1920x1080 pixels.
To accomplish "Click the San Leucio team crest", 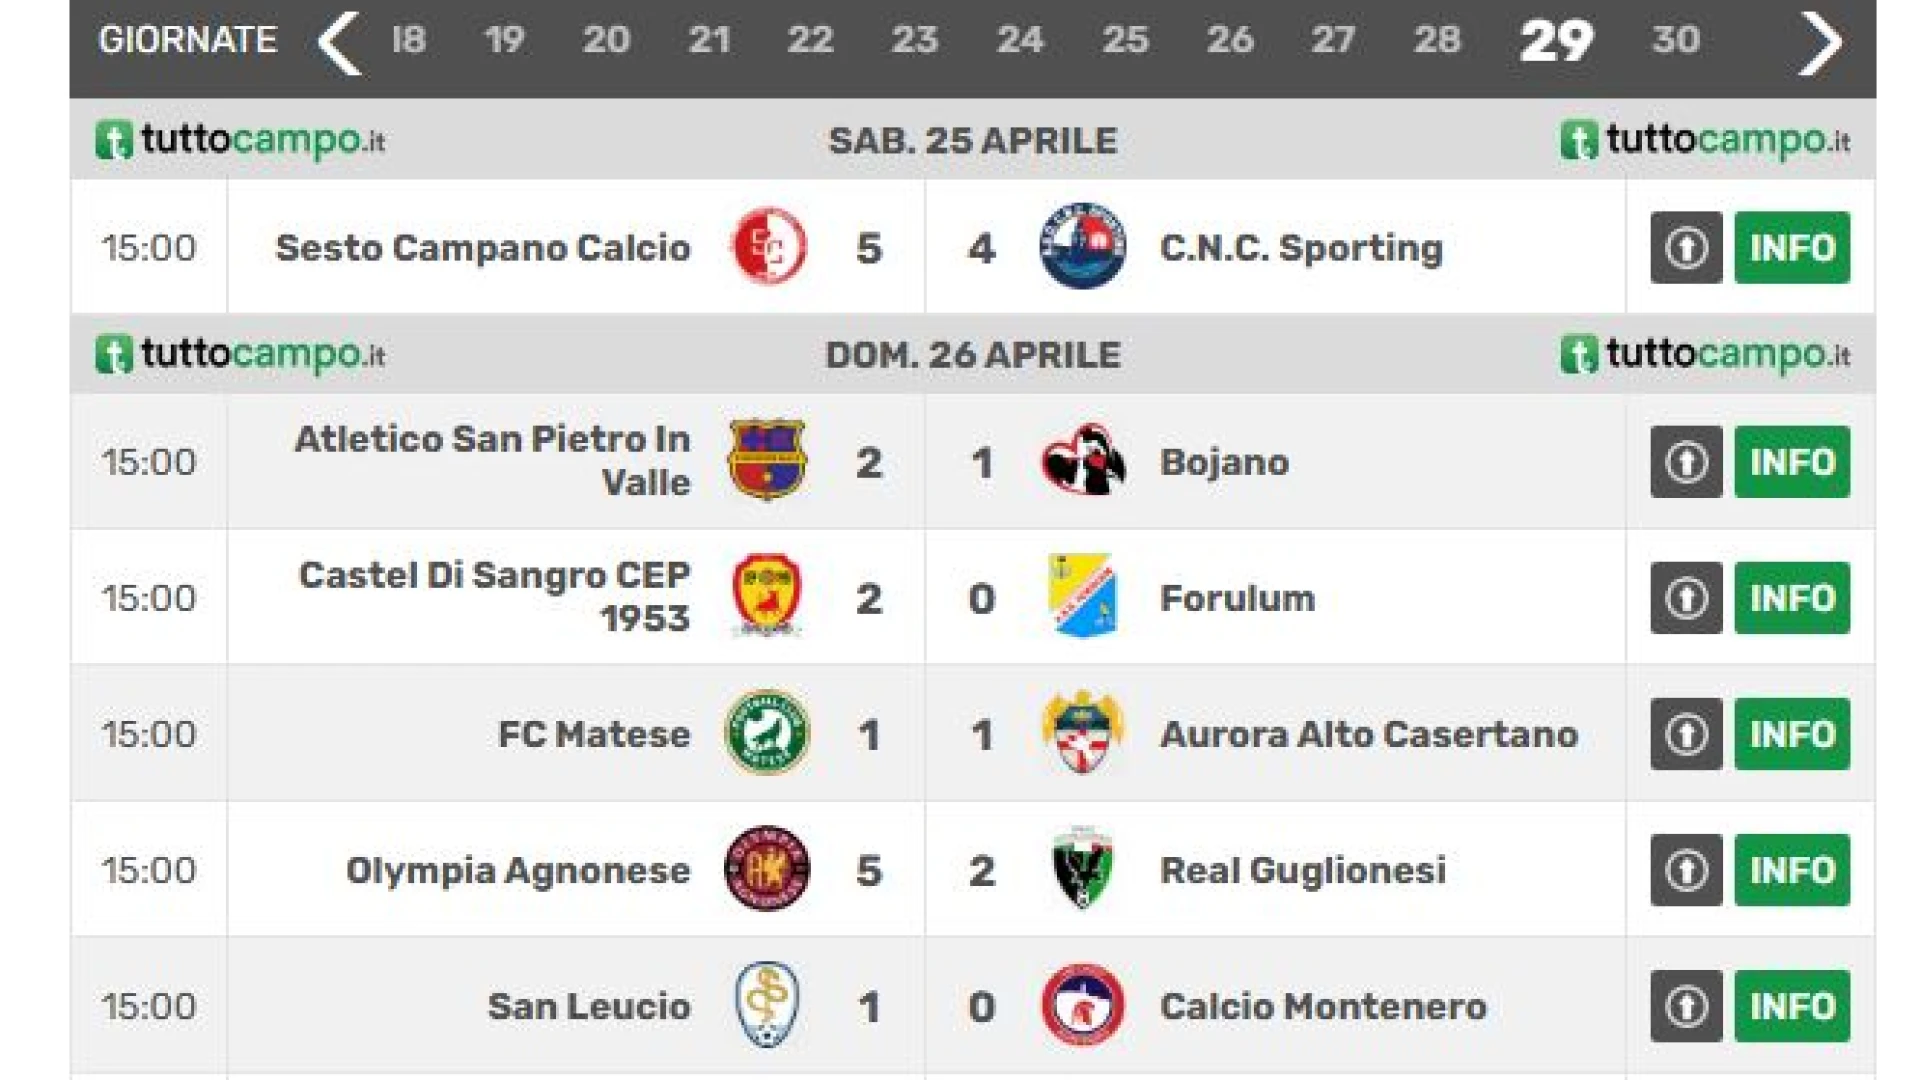I will pyautogui.click(x=767, y=1005).
